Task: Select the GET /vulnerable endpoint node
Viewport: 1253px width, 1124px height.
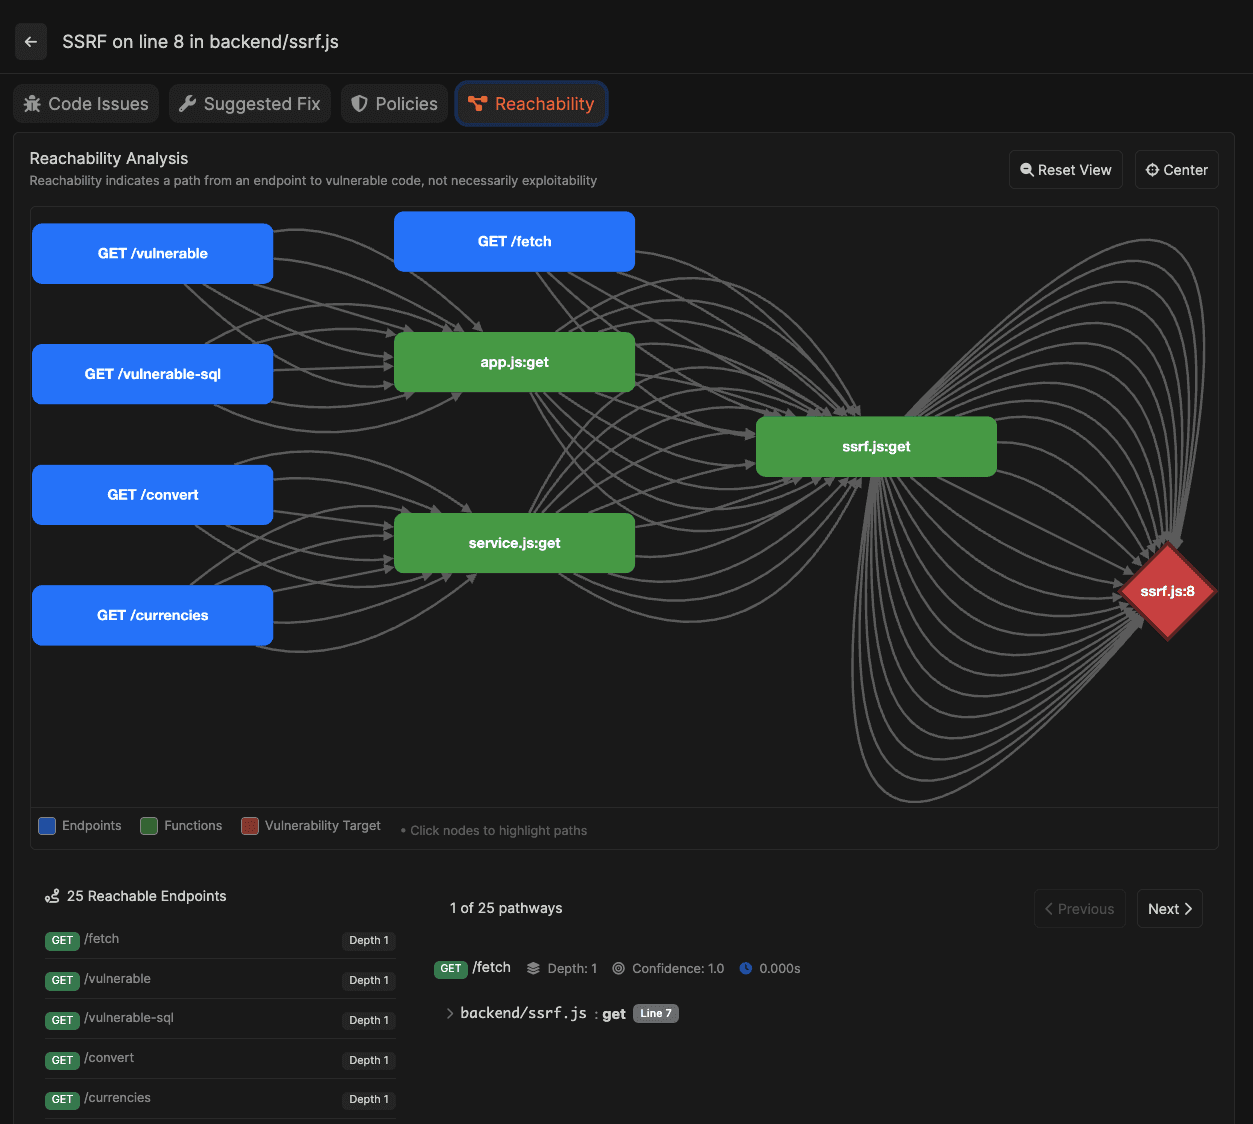Action: pos(152,254)
